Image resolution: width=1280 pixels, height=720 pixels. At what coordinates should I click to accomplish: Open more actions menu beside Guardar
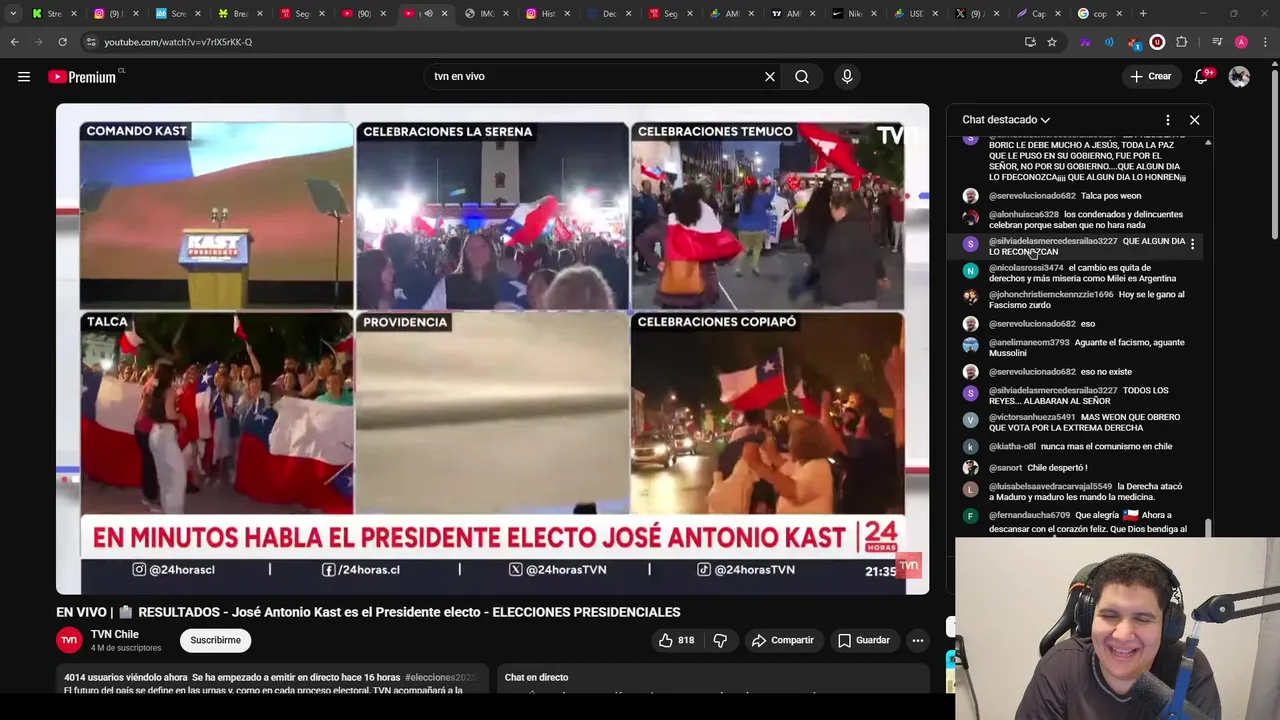917,640
